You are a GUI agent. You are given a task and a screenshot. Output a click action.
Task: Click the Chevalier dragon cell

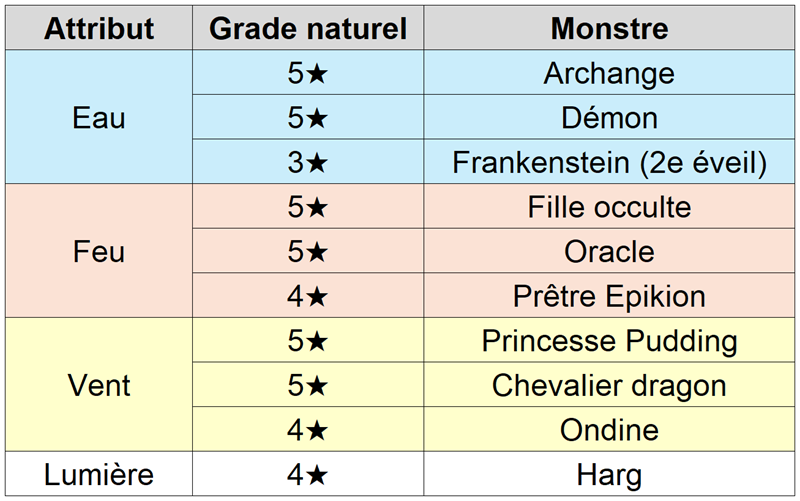coord(609,385)
